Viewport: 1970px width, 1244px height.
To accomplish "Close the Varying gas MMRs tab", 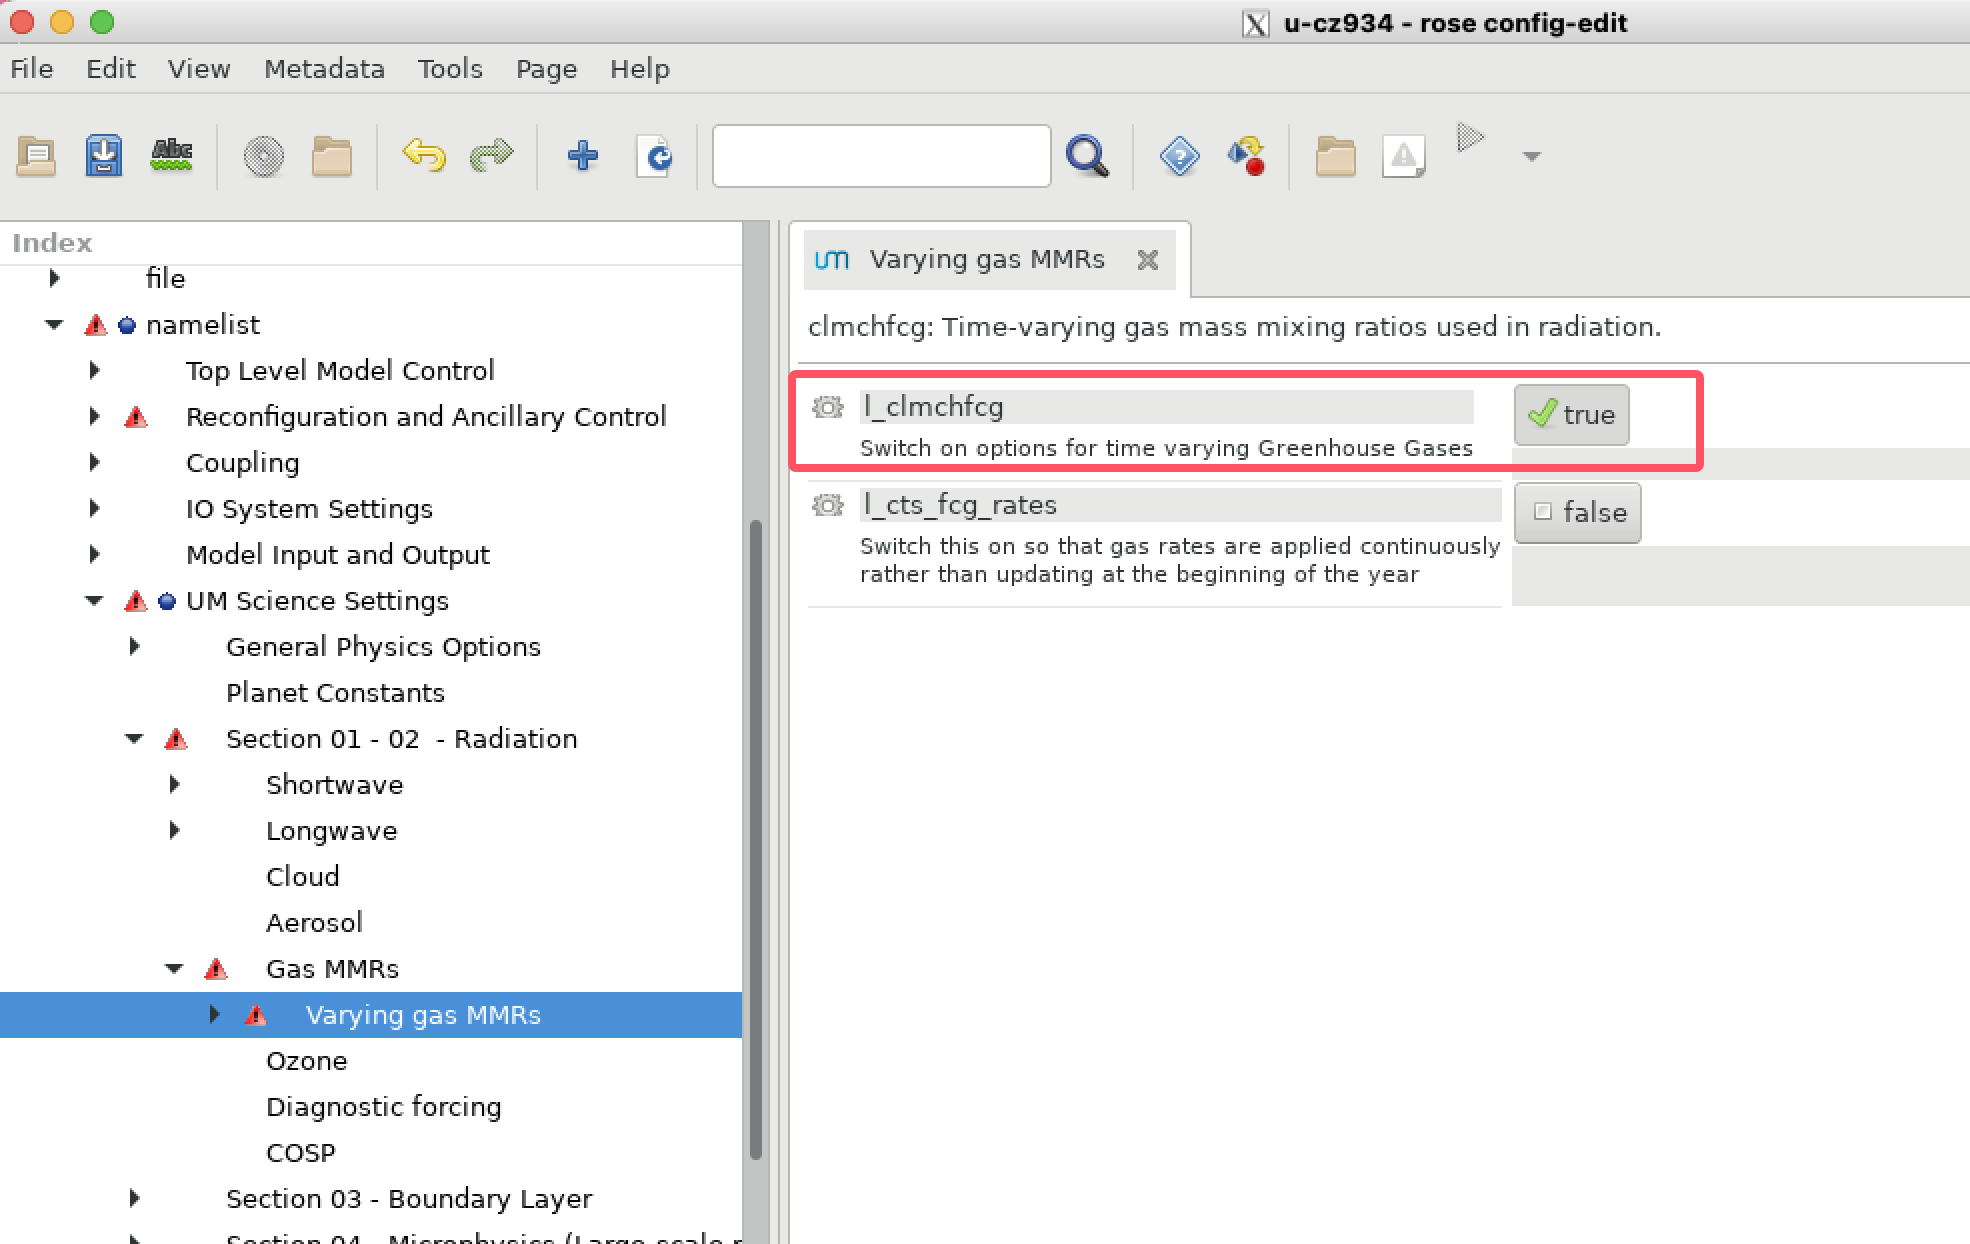I will 1148,260.
